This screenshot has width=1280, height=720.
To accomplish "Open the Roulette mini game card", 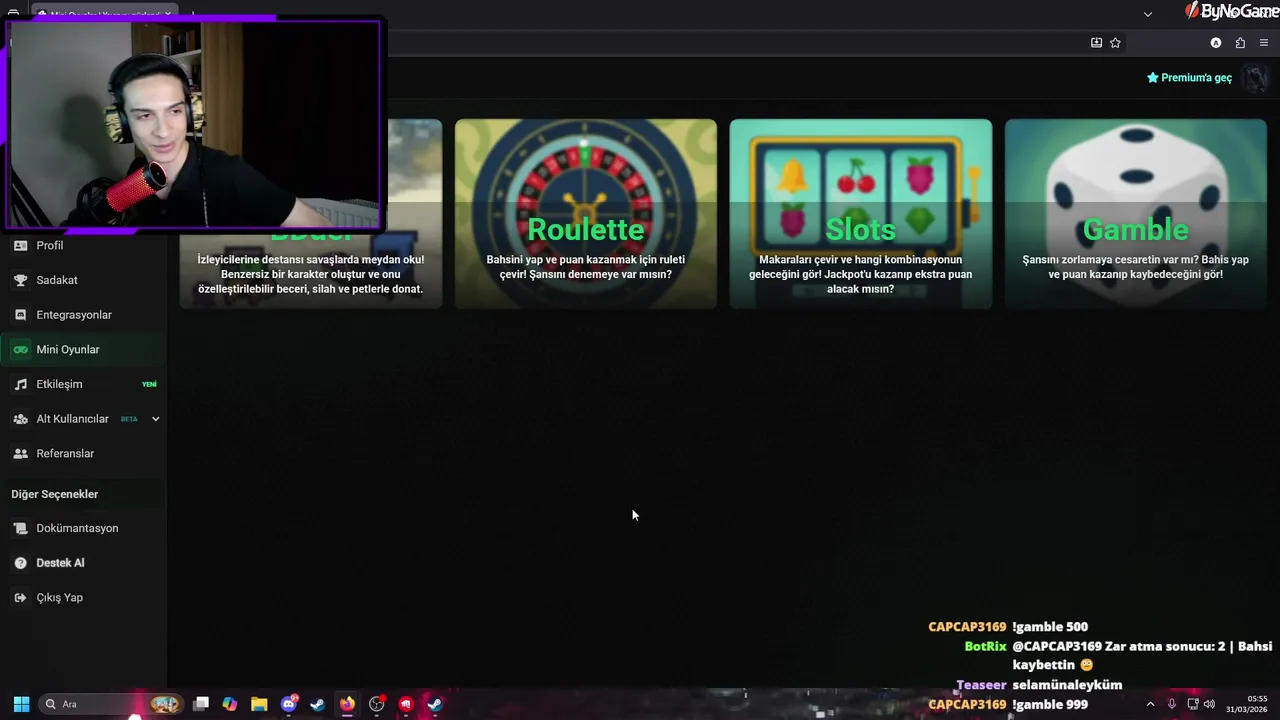I will point(586,214).
